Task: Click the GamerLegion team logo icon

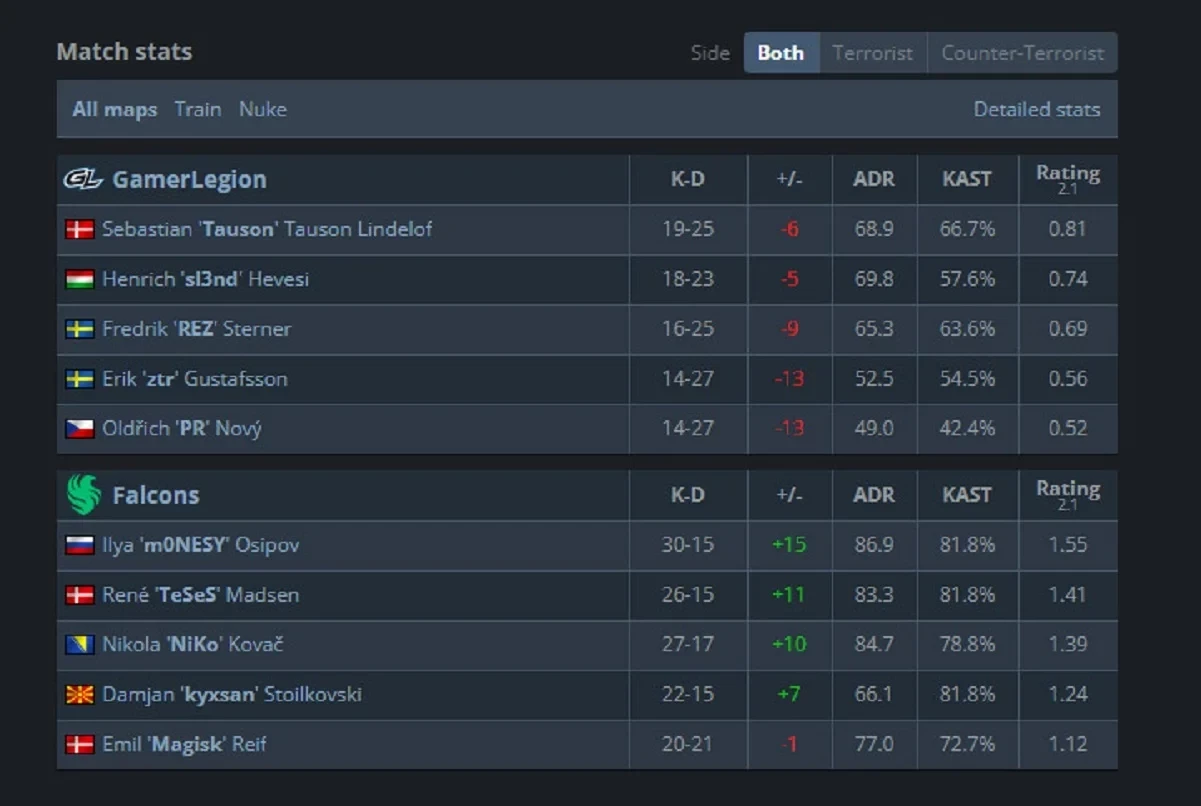Action: coord(84,180)
